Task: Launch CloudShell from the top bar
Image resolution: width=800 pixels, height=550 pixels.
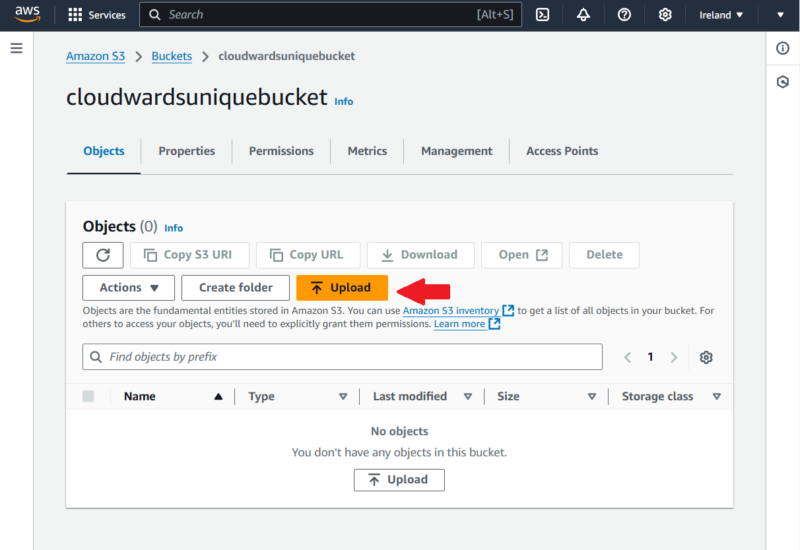Action: [542, 15]
